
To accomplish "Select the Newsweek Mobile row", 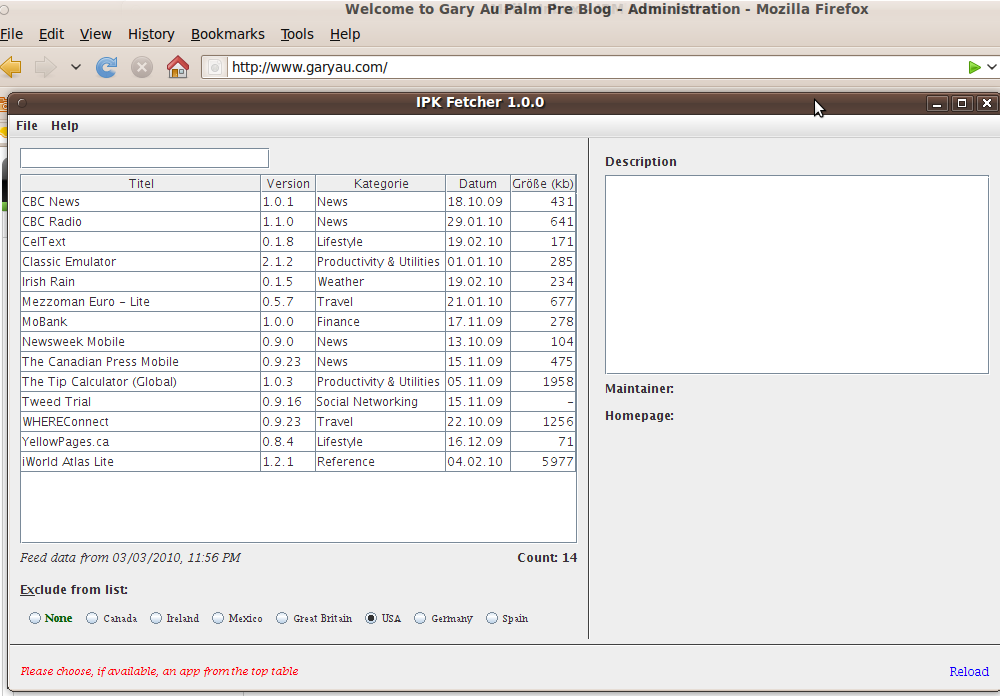I will point(298,341).
